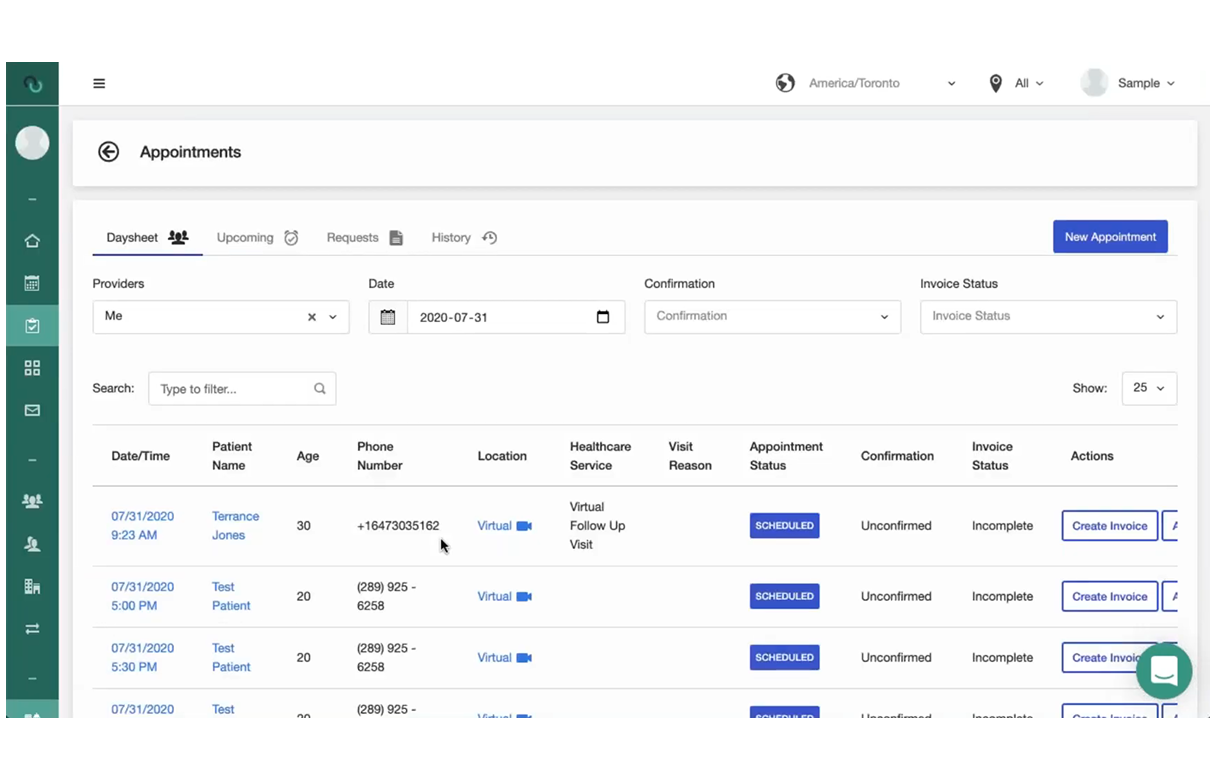Open patient Terrance Jones link
1216x780 pixels.
pyautogui.click(x=235, y=526)
